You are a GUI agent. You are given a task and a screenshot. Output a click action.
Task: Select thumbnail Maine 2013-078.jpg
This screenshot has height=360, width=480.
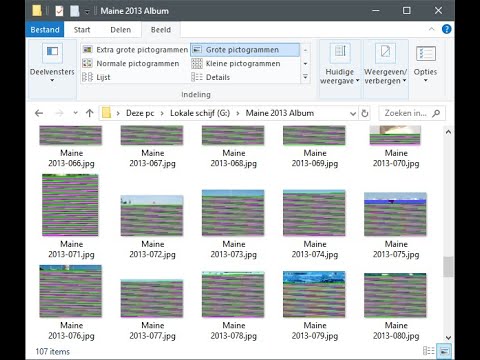[233, 295]
